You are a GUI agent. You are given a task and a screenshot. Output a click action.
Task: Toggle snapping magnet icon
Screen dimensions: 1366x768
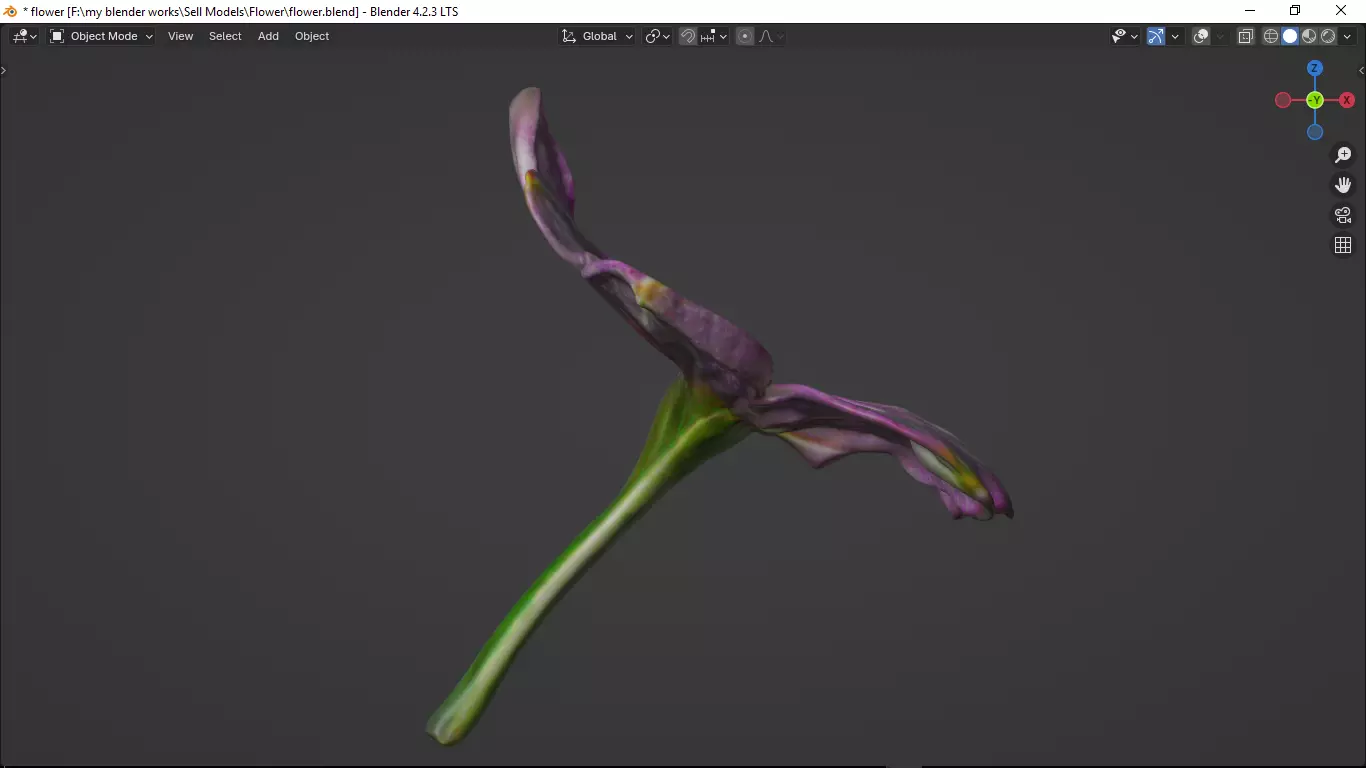click(x=688, y=36)
